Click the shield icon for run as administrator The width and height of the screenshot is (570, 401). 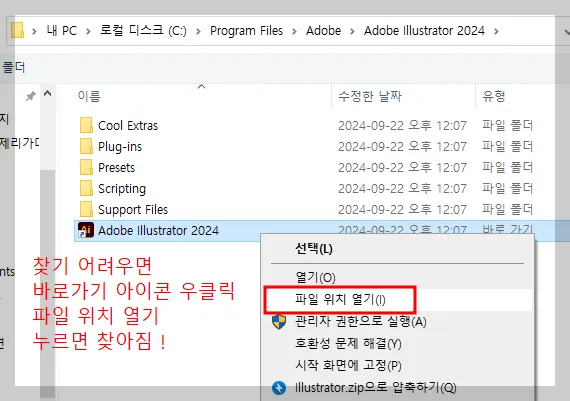point(279,322)
